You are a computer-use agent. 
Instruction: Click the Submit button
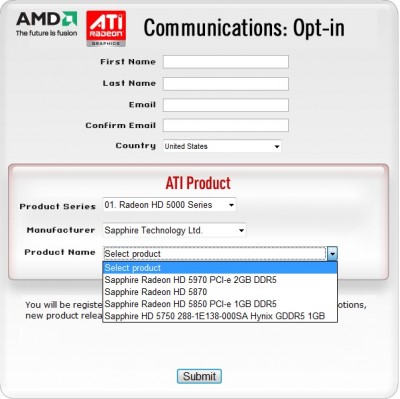tap(199, 376)
